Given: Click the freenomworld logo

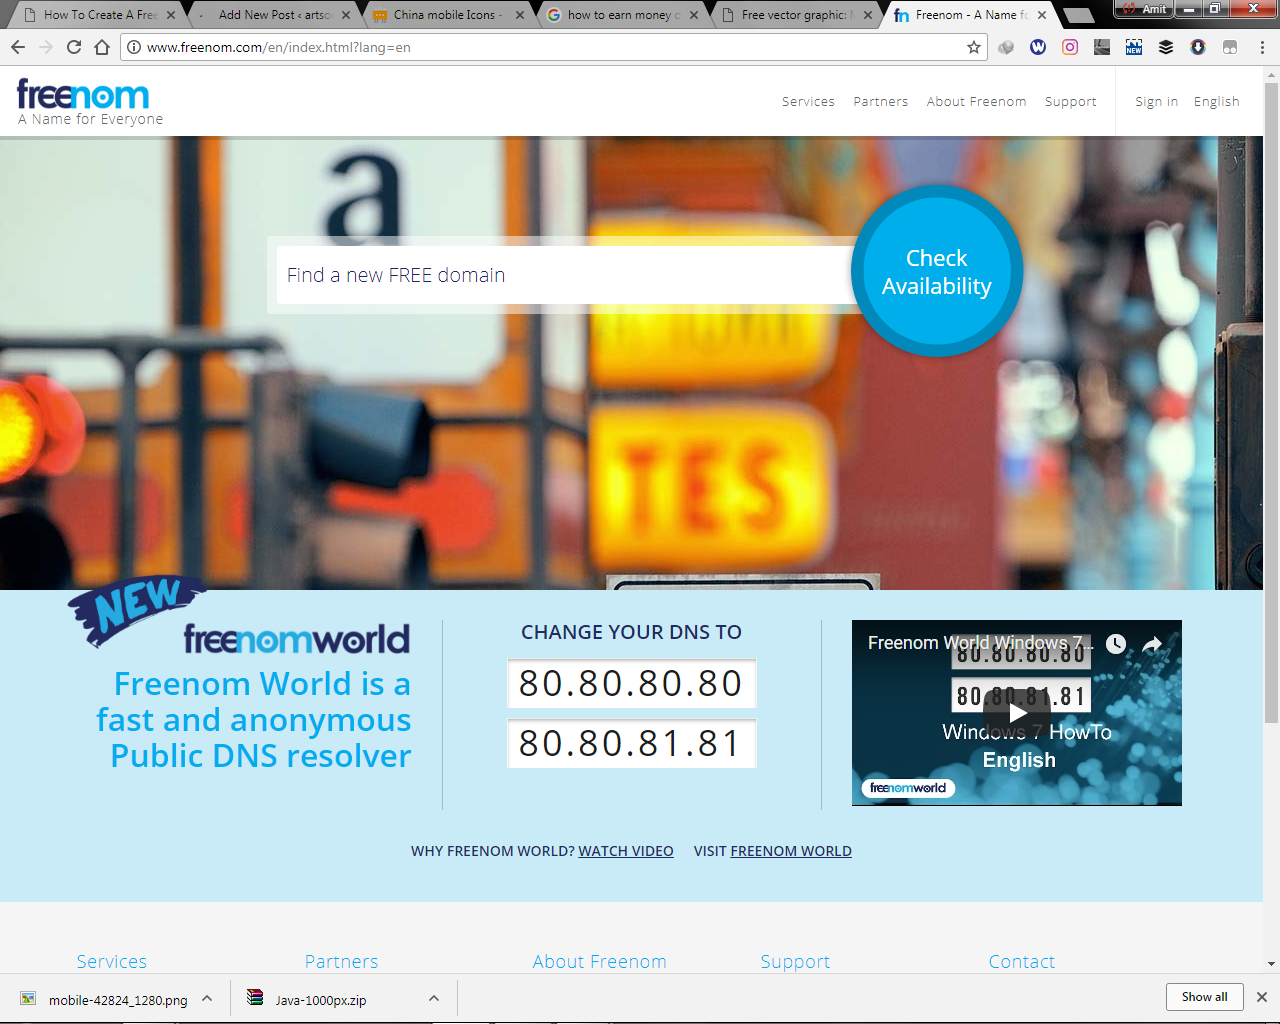Looking at the screenshot, I should (x=296, y=639).
